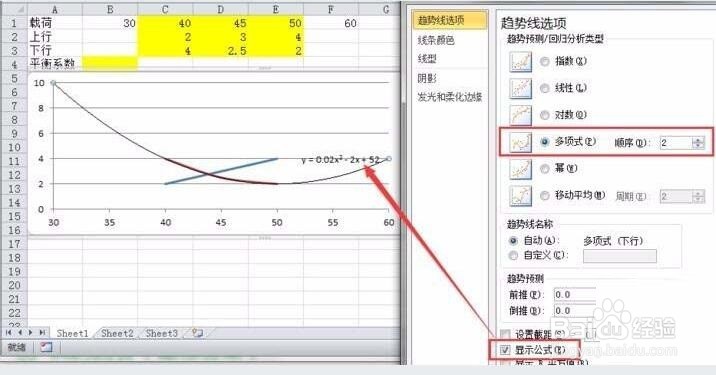Click the macro record icon in status bar
The height and width of the screenshot is (375, 716).
coord(46,348)
